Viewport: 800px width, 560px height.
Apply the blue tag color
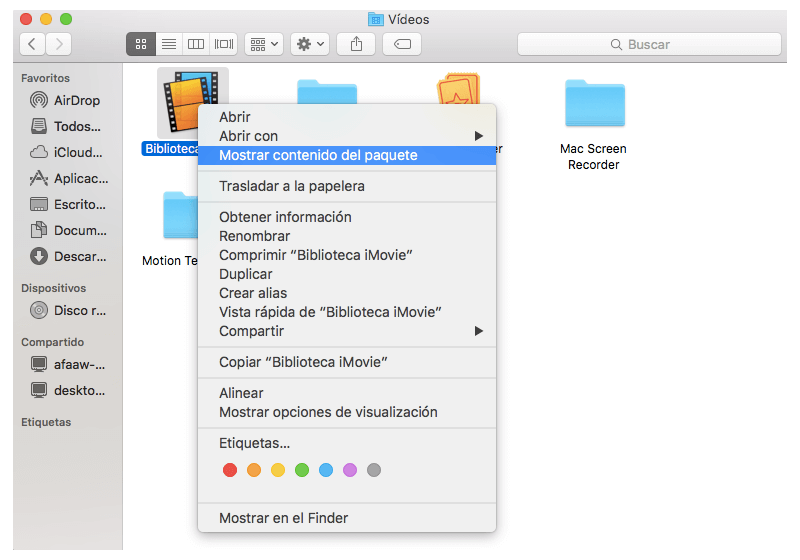click(x=326, y=470)
